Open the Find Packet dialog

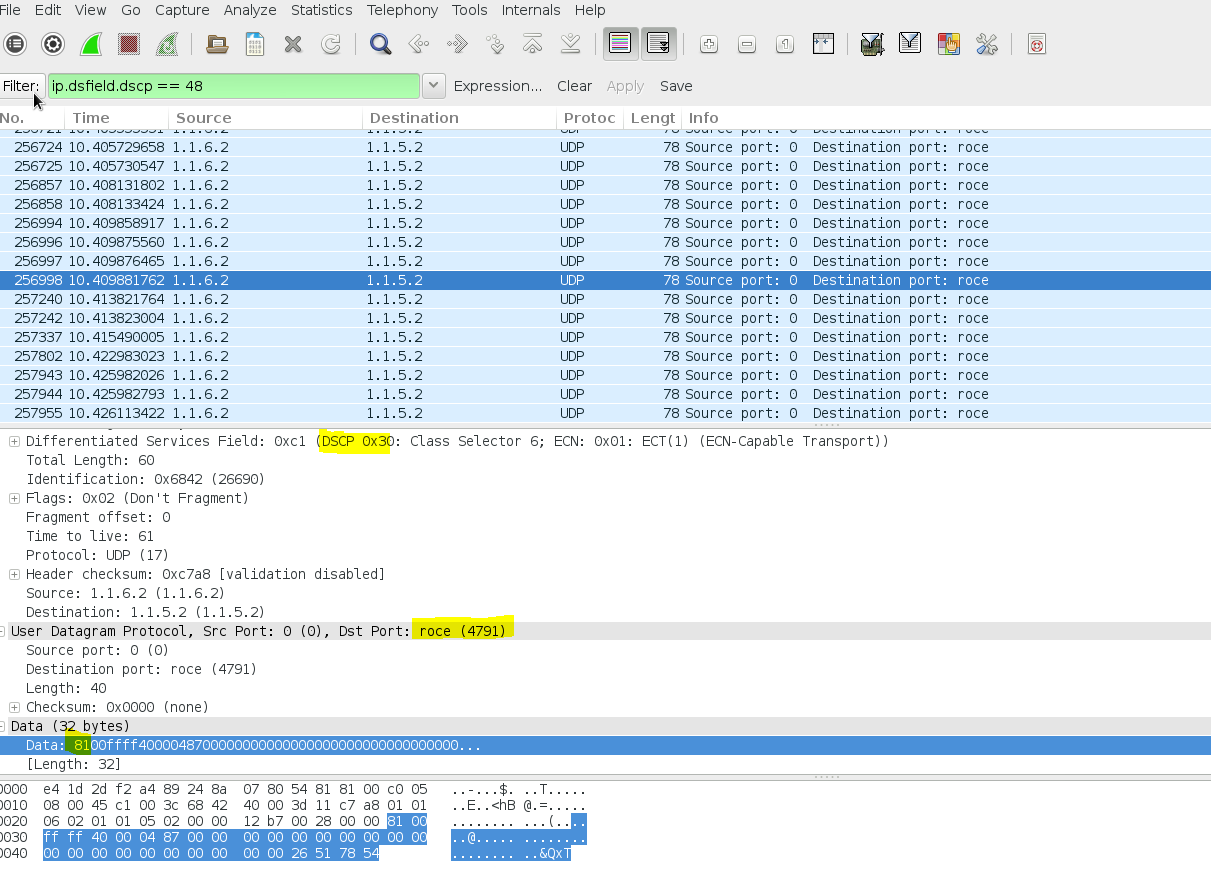pyautogui.click(x=380, y=44)
